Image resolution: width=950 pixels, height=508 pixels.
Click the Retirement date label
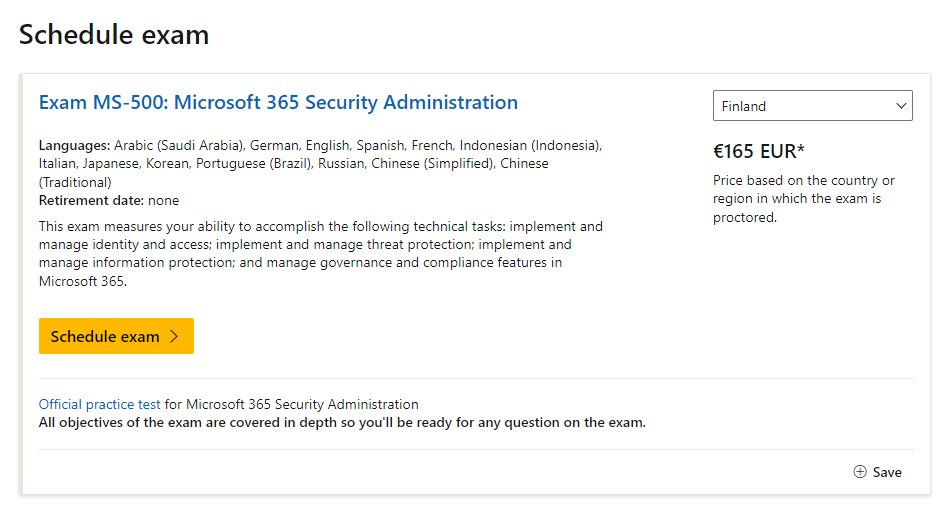pos(91,201)
